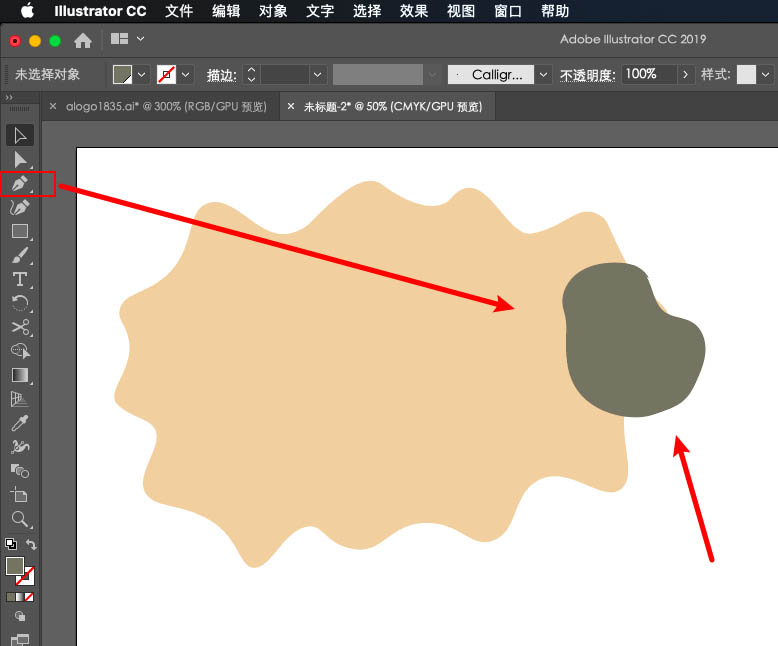This screenshot has height=646, width=778.
Task: Open the 文字 menu
Action: tap(320, 11)
